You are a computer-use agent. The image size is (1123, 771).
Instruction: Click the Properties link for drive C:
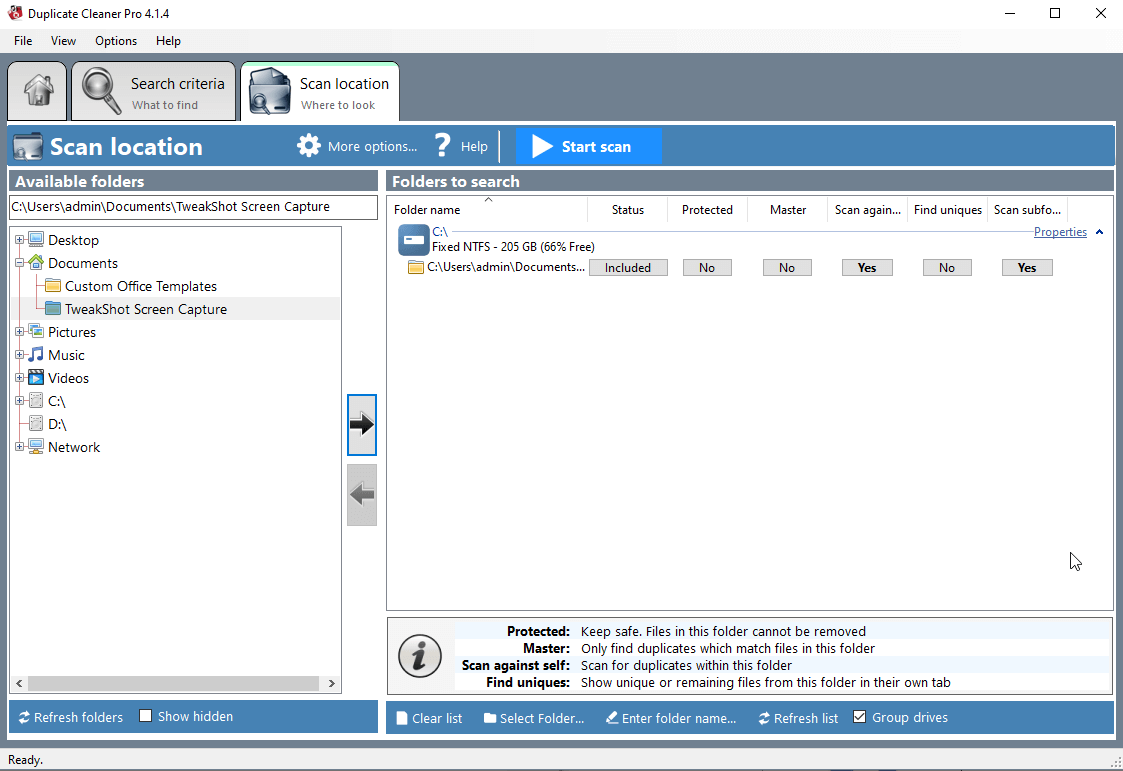click(x=1060, y=231)
